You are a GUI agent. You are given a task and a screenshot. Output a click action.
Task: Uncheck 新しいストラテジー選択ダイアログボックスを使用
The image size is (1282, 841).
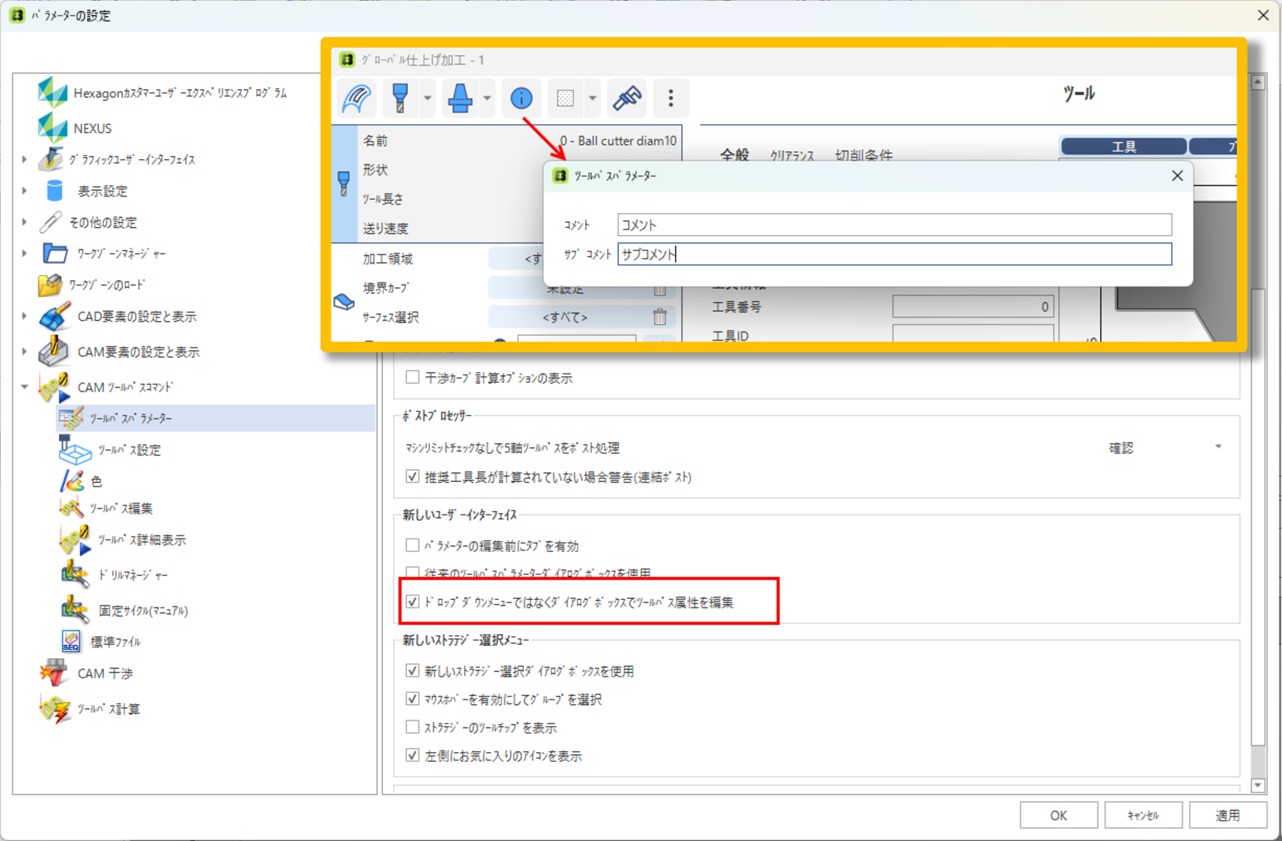tap(412, 671)
